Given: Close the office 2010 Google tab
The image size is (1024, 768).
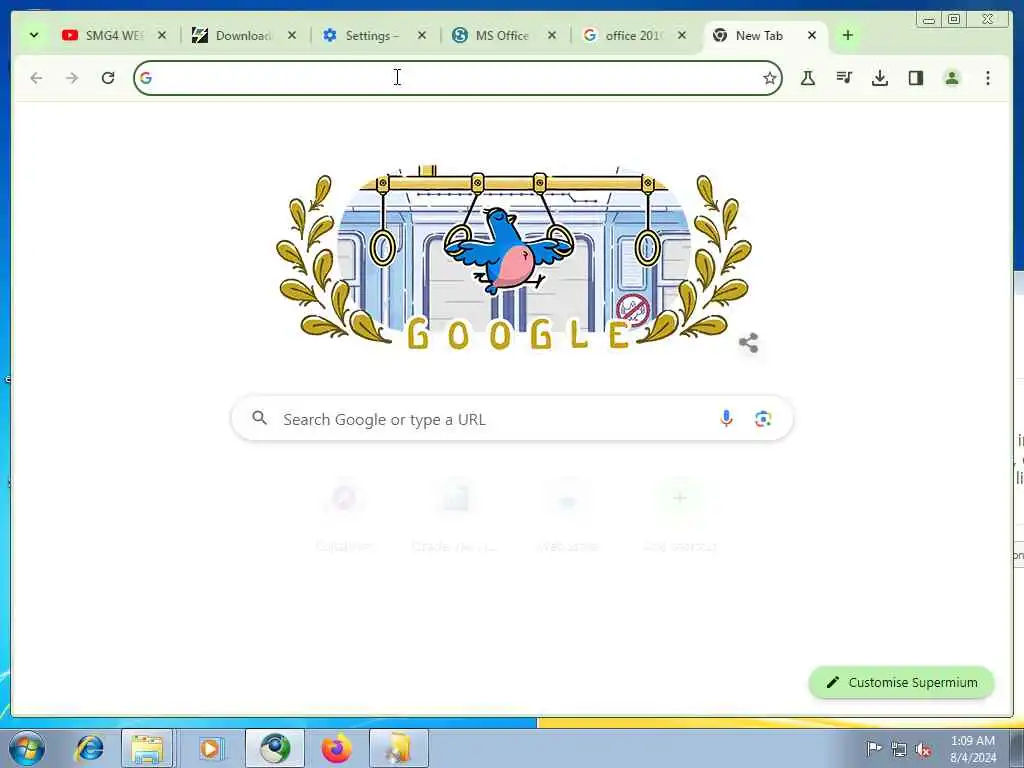Looking at the screenshot, I should coord(681,35).
